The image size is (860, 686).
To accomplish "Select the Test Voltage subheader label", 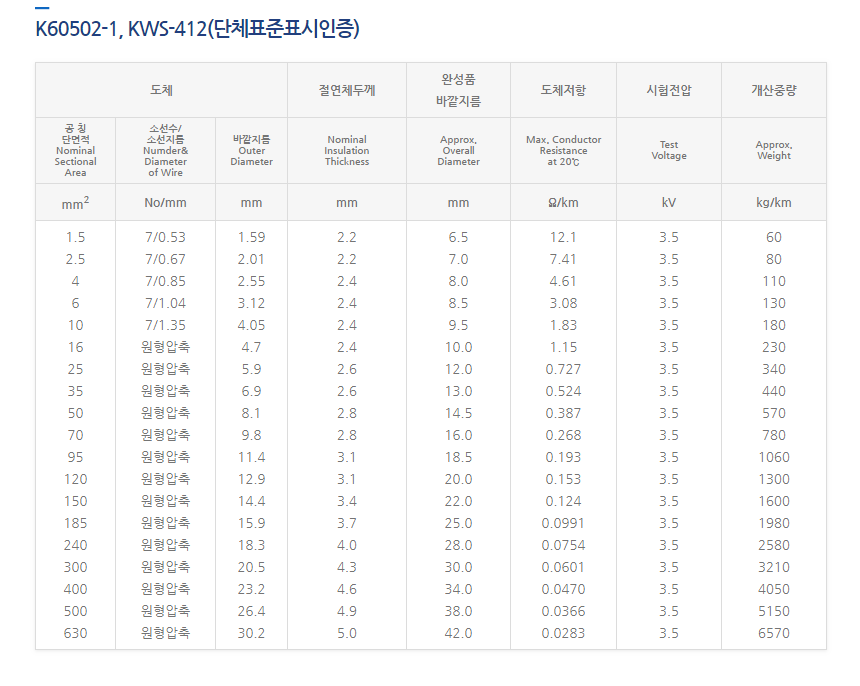I will (668, 150).
